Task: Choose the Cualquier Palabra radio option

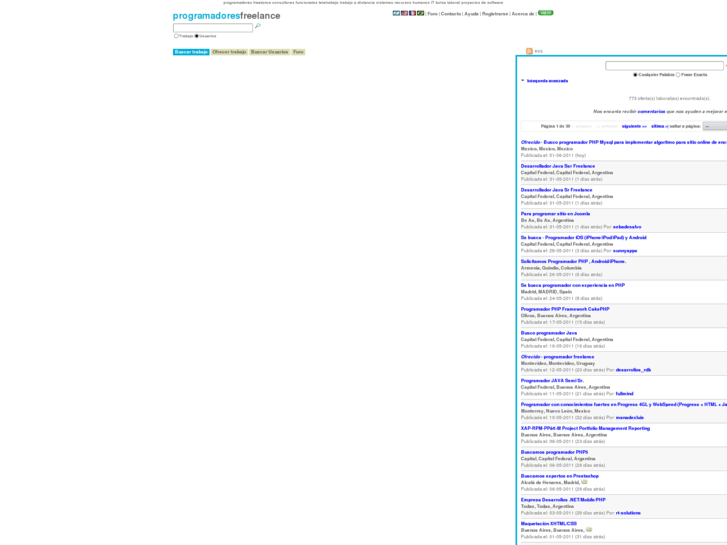Action: (635, 75)
